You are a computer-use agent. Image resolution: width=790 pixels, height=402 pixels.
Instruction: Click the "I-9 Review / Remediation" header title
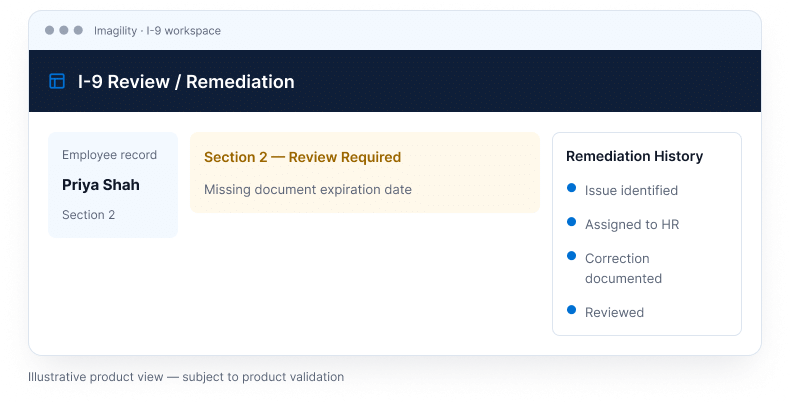[186, 82]
